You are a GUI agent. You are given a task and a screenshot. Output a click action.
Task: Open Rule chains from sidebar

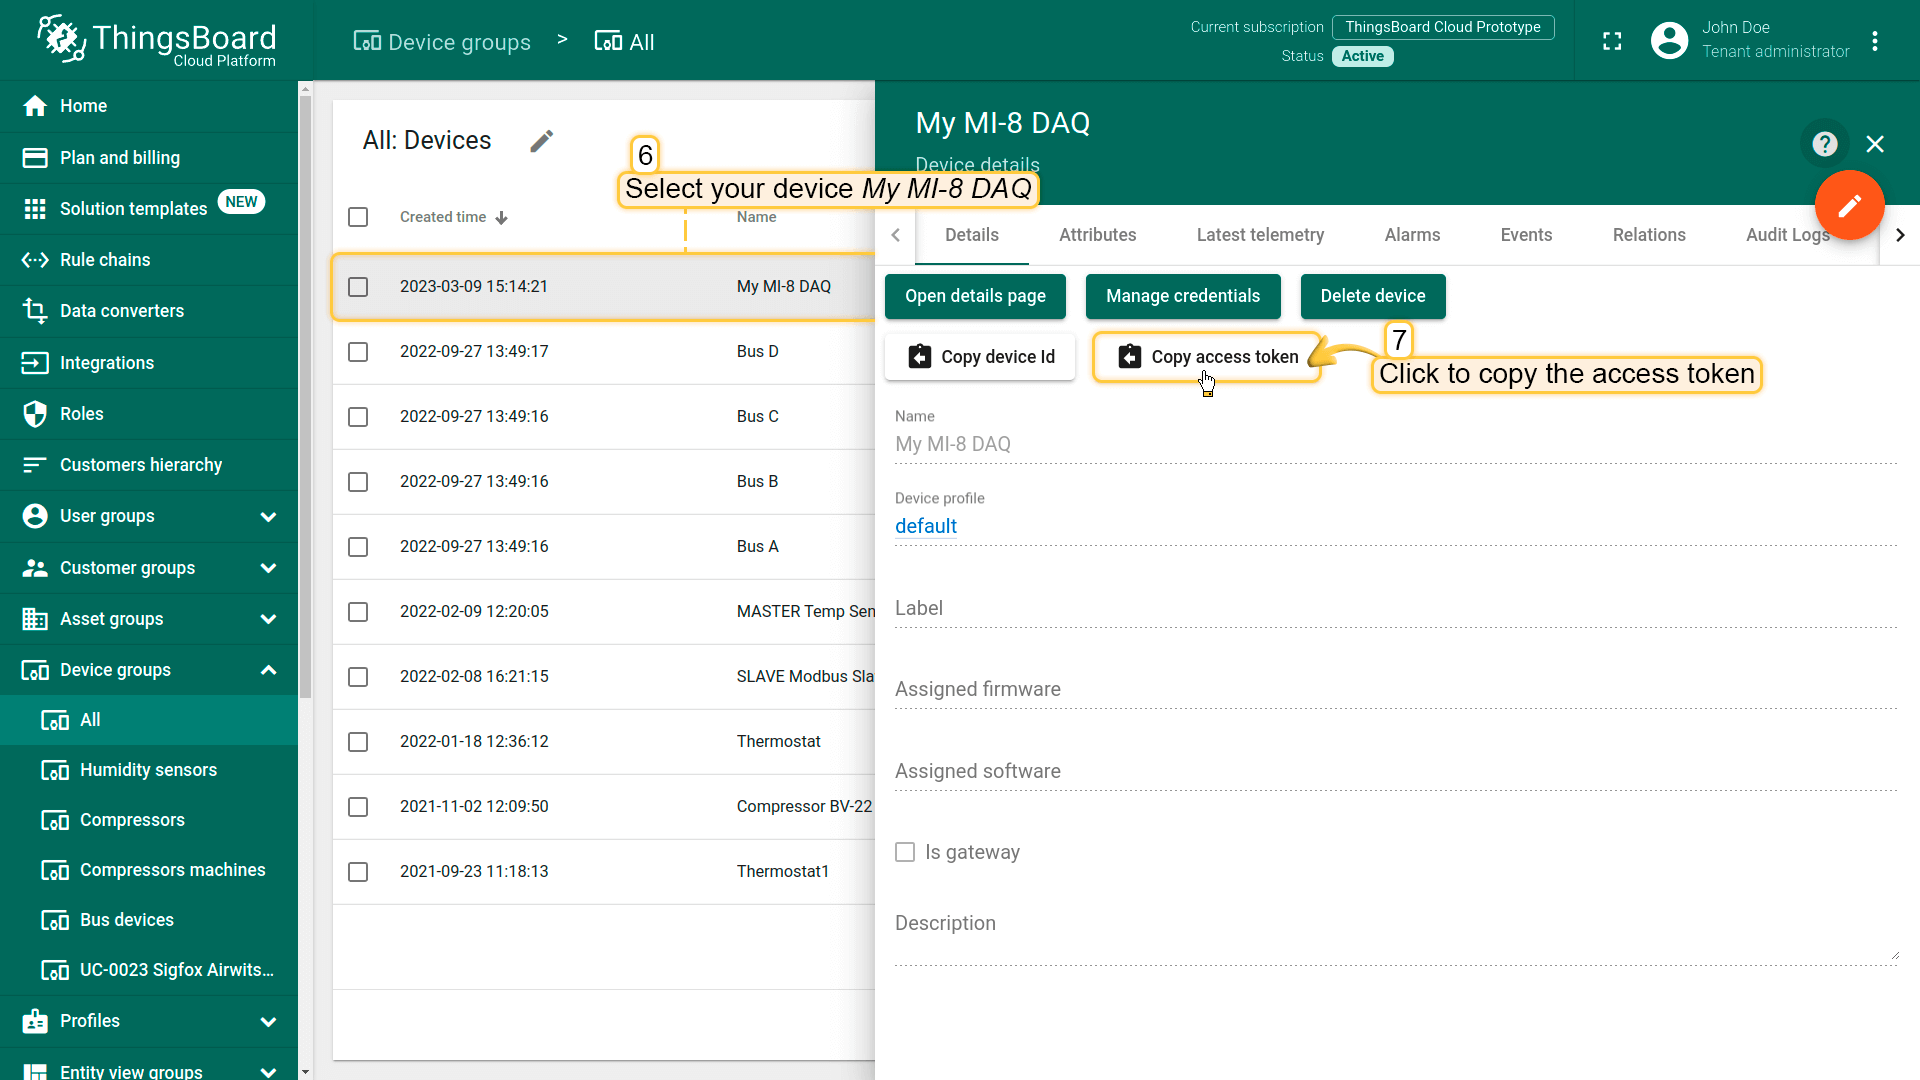point(105,260)
